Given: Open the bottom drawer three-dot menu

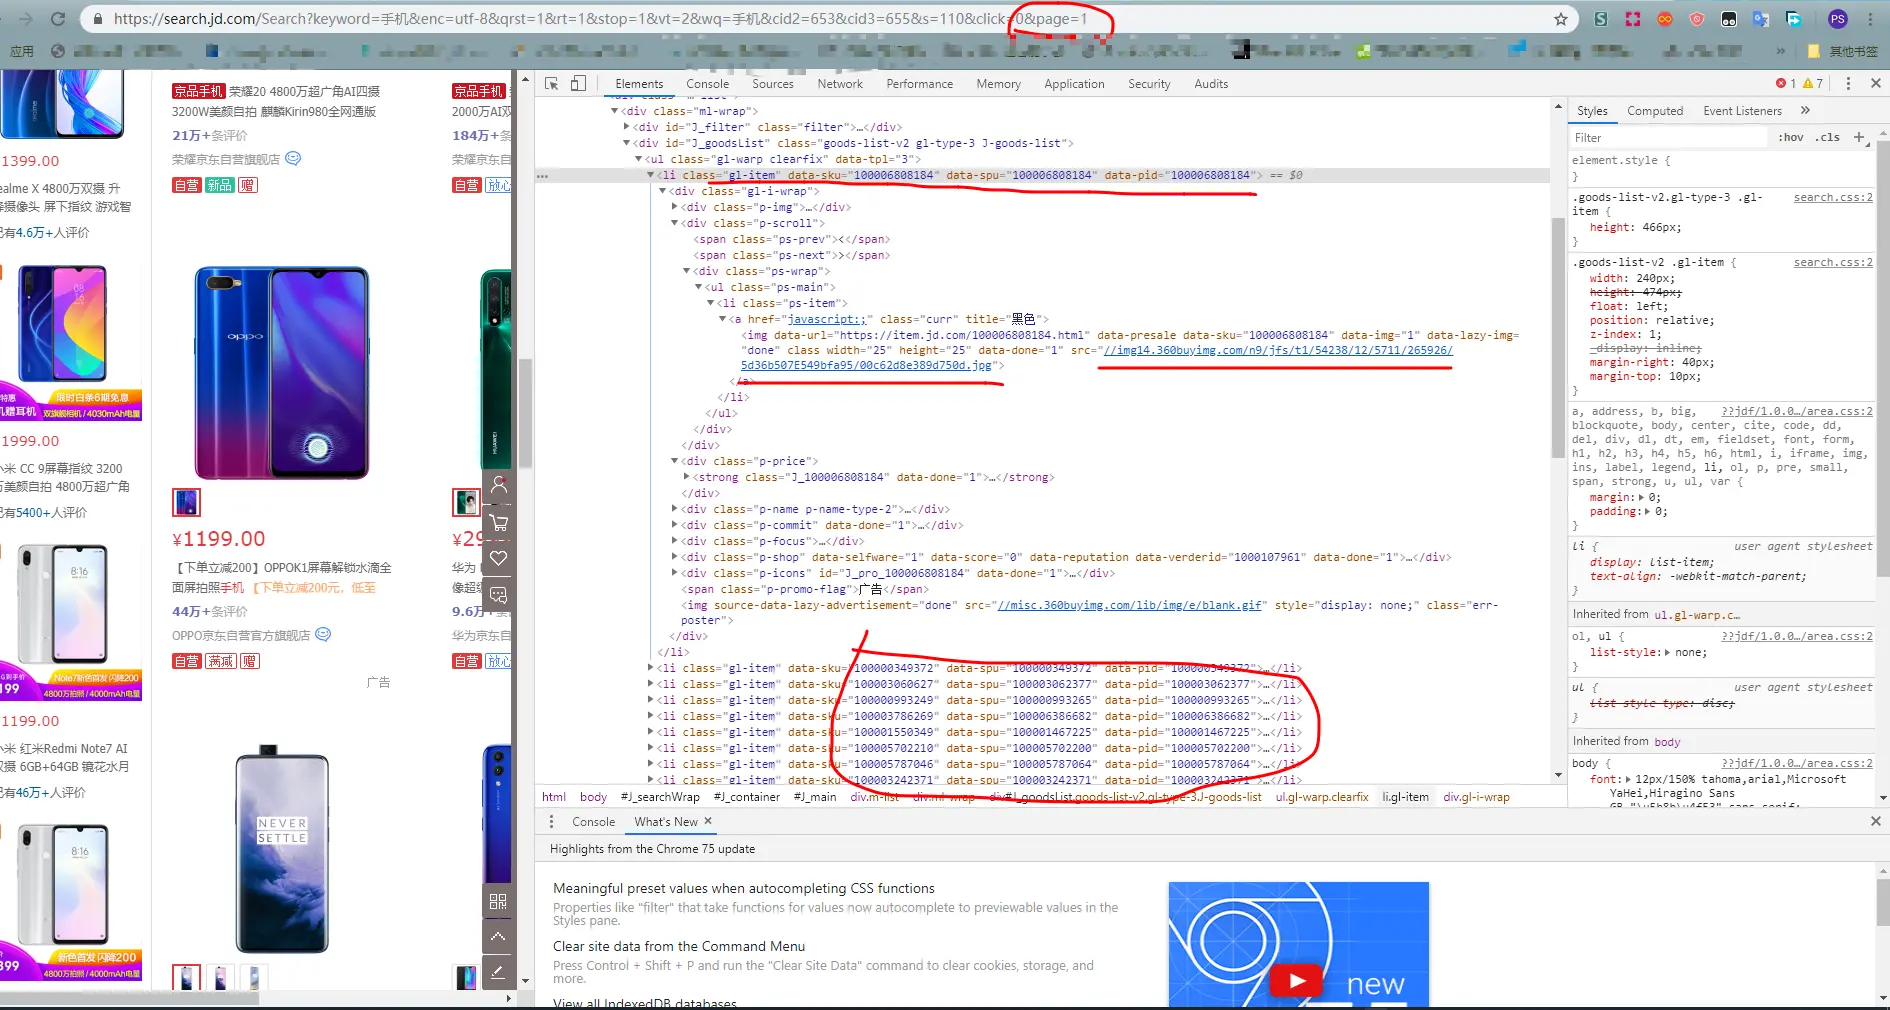Looking at the screenshot, I should [551, 821].
